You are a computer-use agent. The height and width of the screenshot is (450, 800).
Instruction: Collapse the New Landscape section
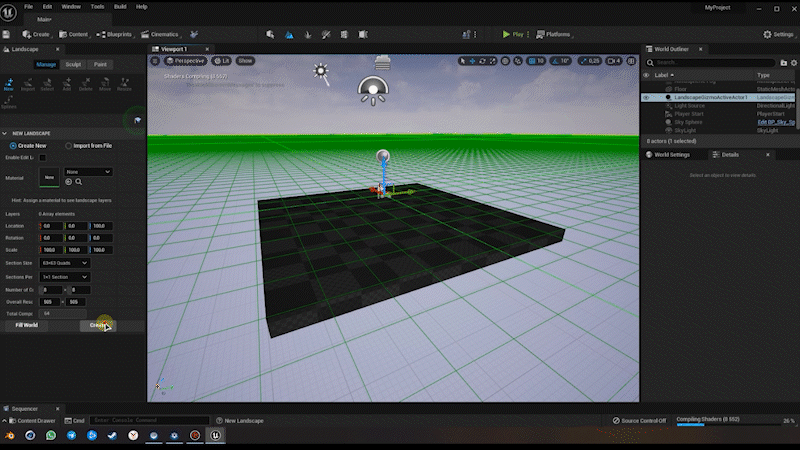[5, 134]
